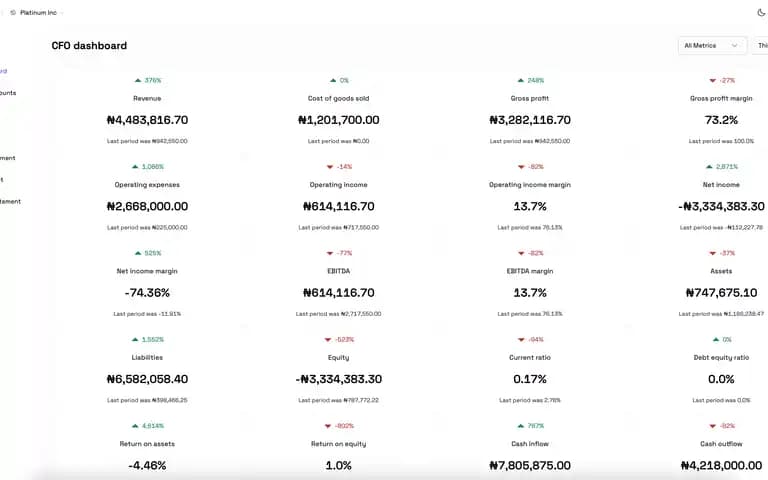Viewport: 768px width, 480px height.
Task: Click the Net income value card
Action: [721, 198]
